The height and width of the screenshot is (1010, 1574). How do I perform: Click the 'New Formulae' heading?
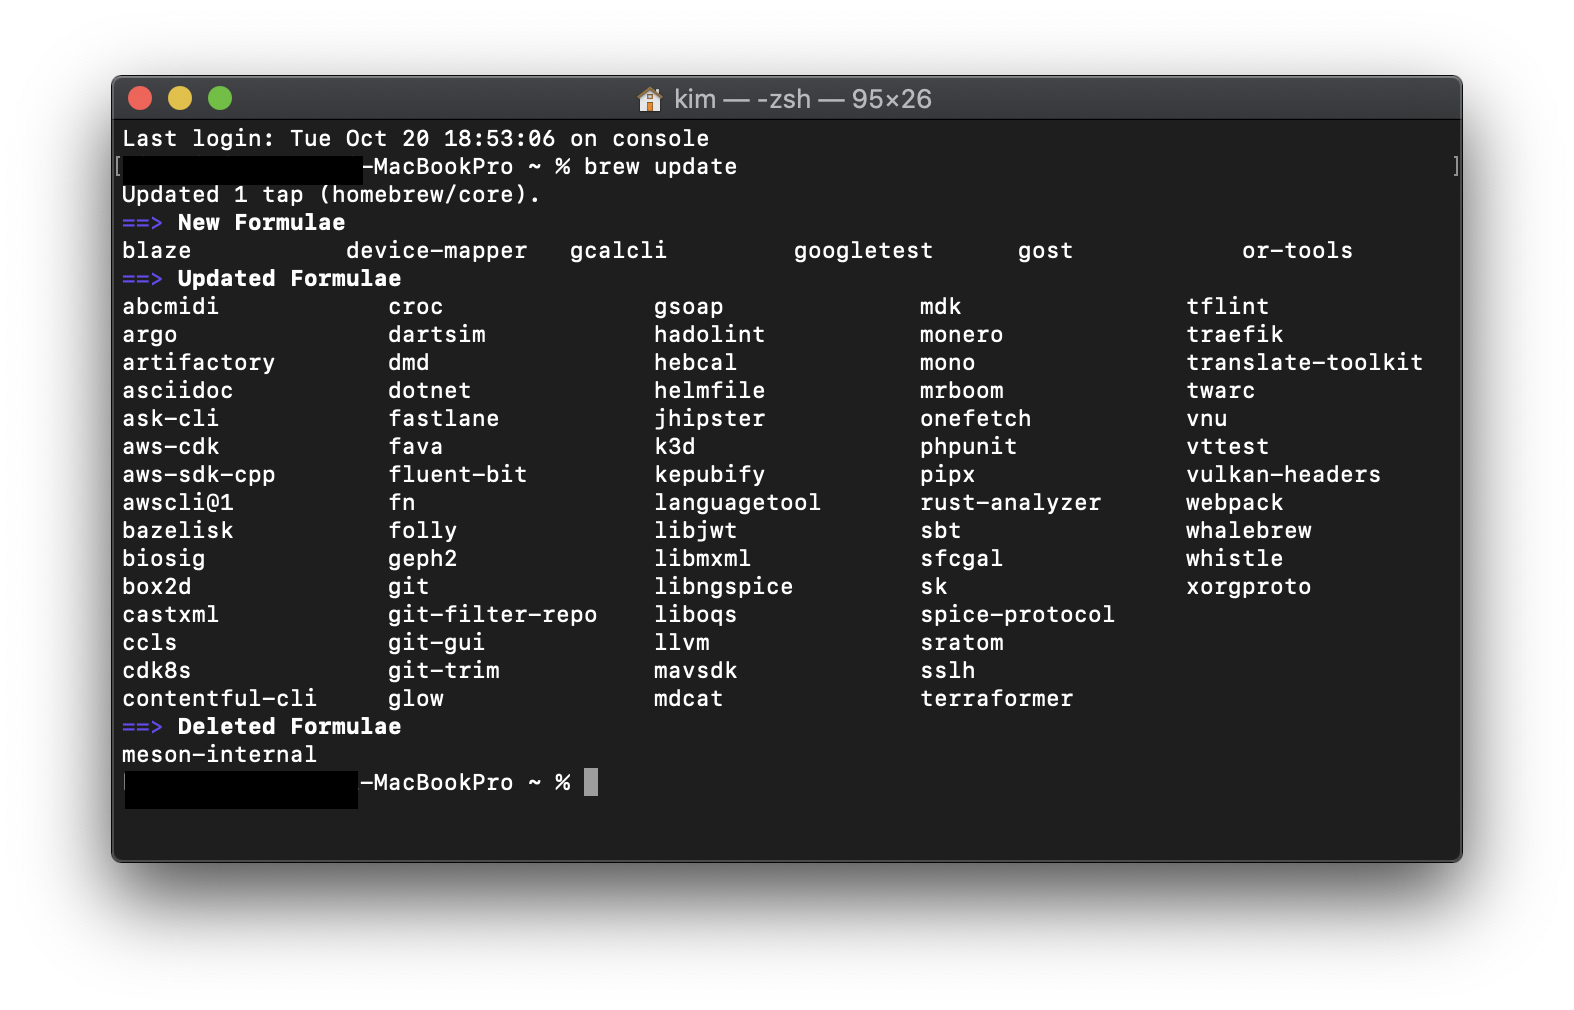261,223
